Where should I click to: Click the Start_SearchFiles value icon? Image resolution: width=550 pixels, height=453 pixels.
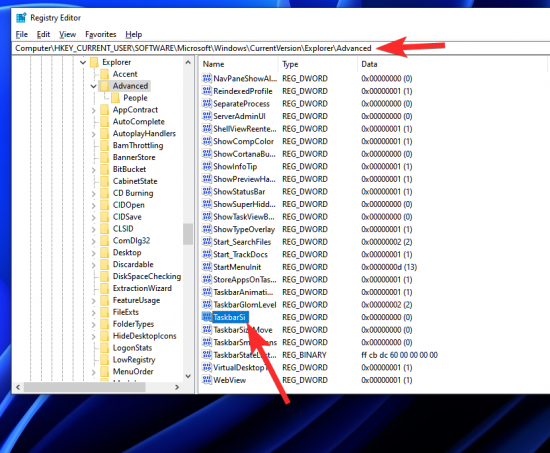click(x=207, y=242)
